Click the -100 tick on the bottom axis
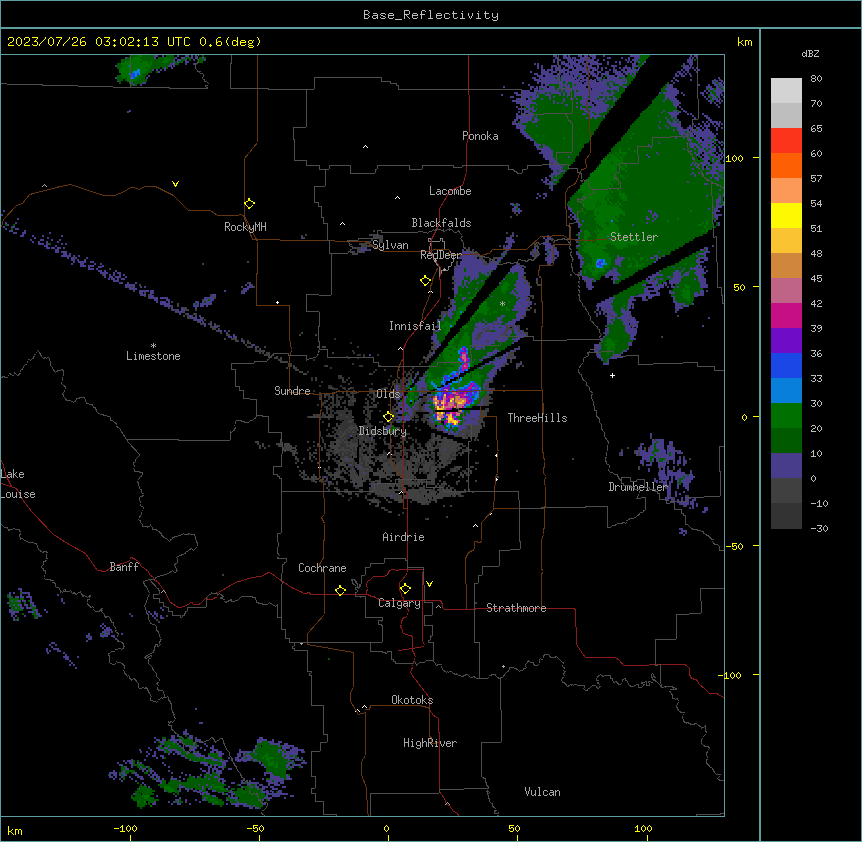The height and width of the screenshot is (842, 862). (x=125, y=828)
